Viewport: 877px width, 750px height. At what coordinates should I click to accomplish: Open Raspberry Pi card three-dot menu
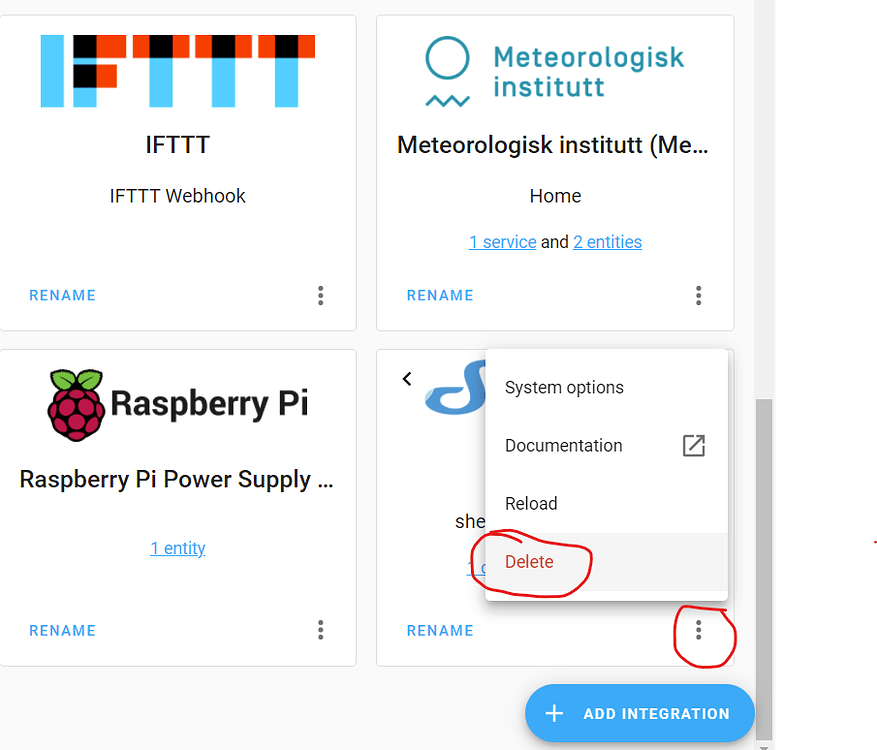pyautogui.click(x=320, y=630)
